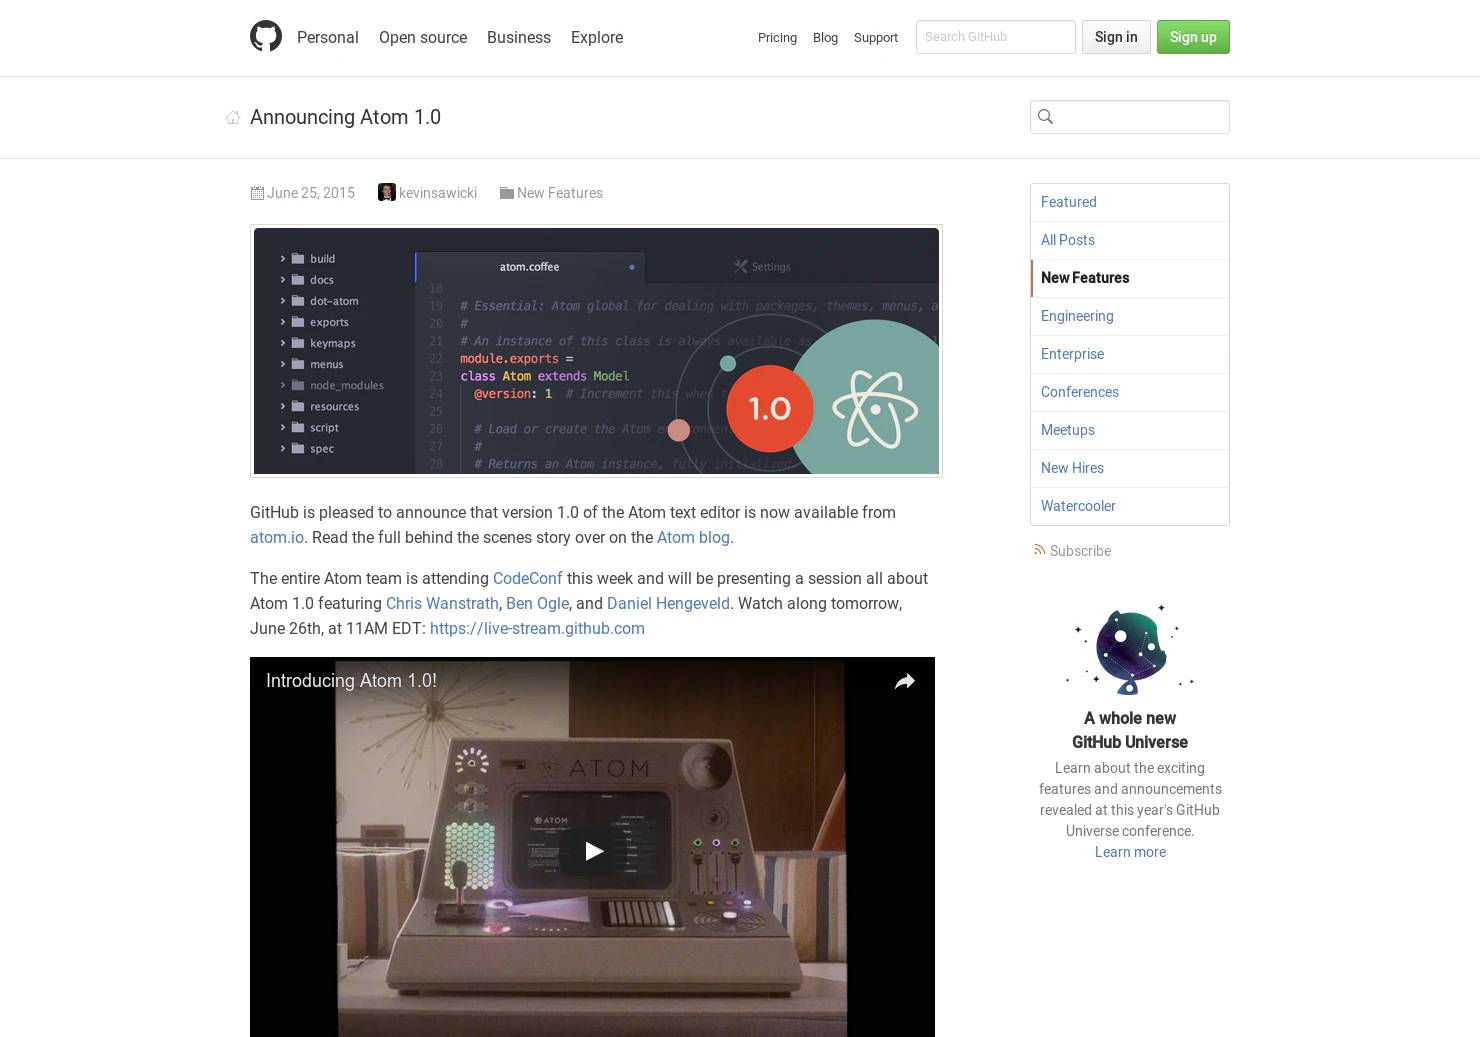
Task: Click kevinsawicki's avatar image
Action: click(387, 192)
